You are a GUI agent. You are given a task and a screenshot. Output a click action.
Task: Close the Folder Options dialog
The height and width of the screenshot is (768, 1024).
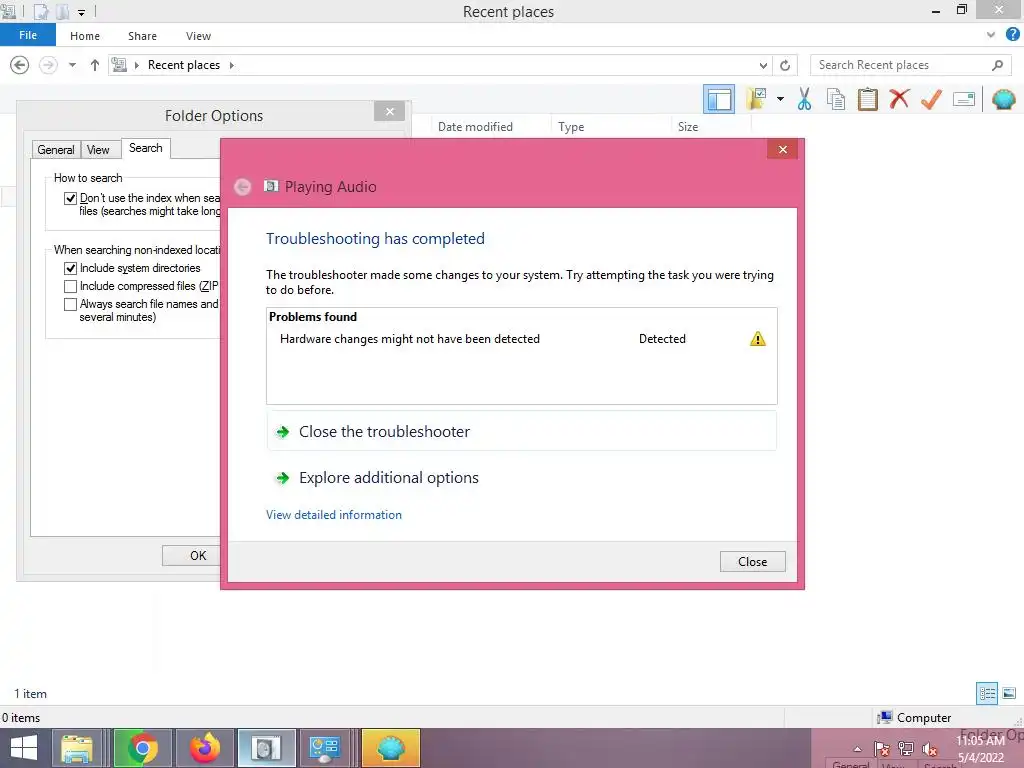click(x=390, y=112)
